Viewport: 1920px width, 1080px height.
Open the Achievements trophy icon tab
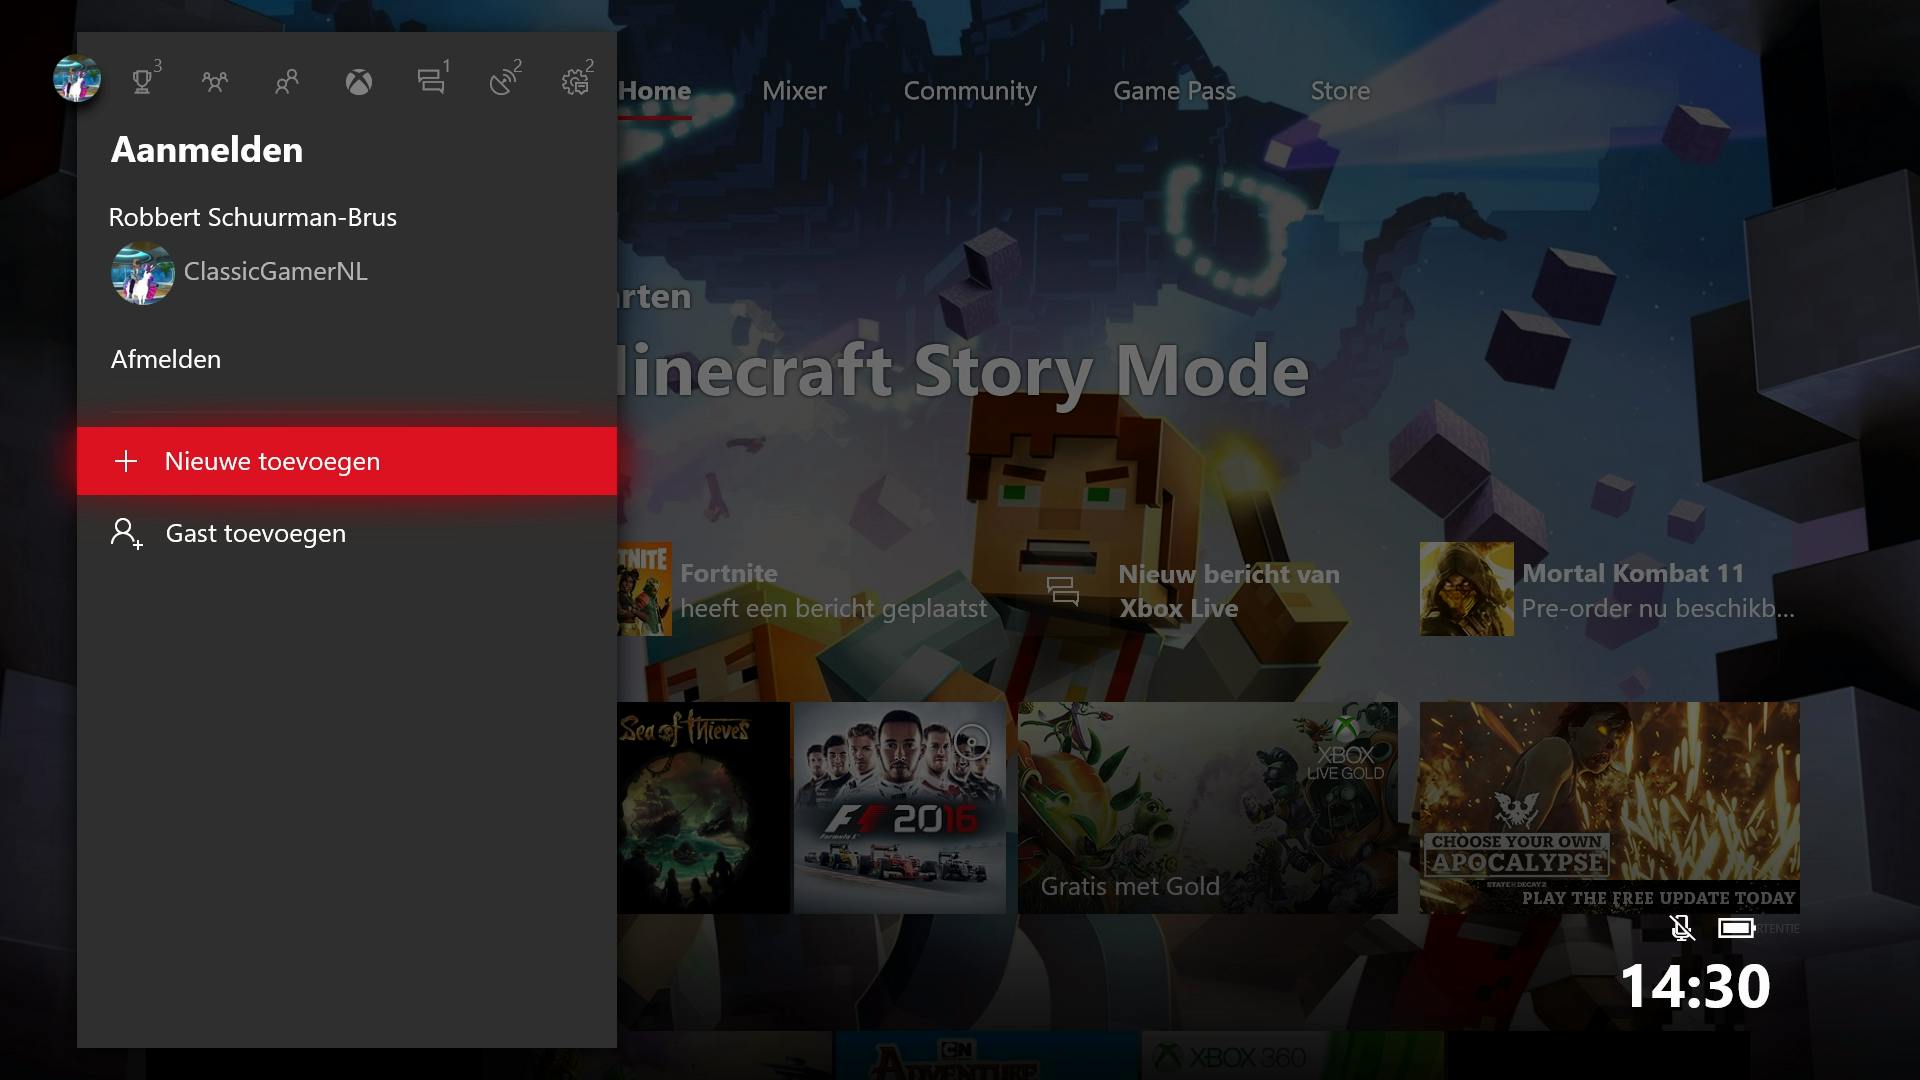coord(143,81)
